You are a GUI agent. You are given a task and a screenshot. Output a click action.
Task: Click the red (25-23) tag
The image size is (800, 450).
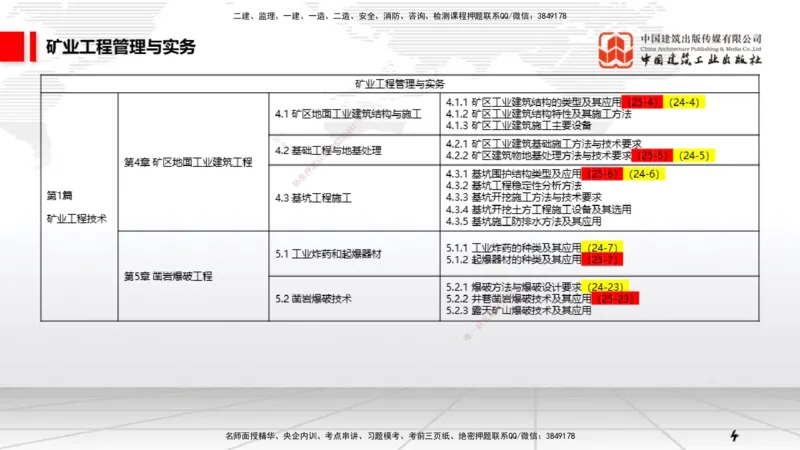[x=615, y=298]
